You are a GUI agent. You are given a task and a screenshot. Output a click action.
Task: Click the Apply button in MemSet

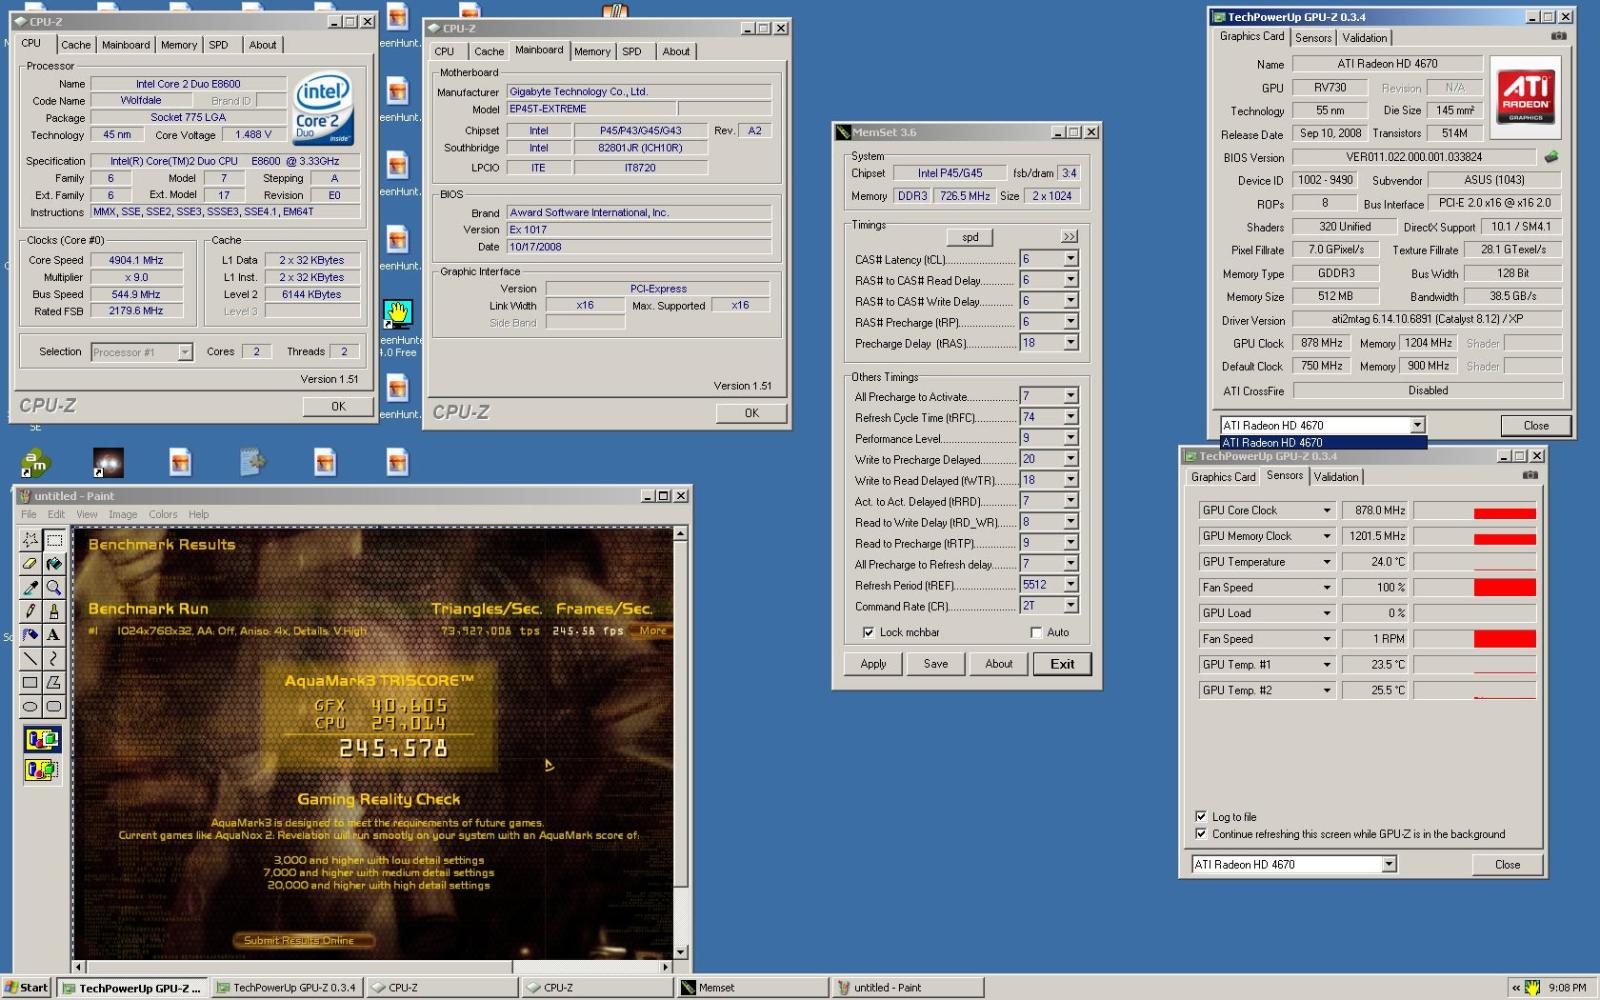tap(873, 664)
